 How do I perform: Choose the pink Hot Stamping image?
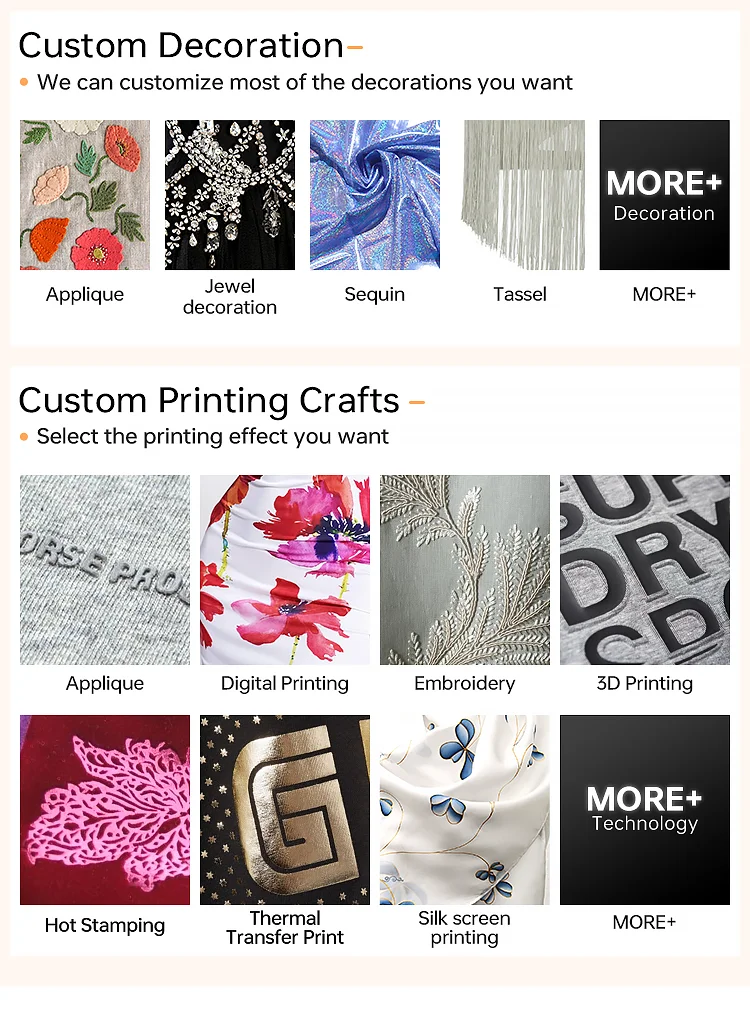tap(105, 810)
